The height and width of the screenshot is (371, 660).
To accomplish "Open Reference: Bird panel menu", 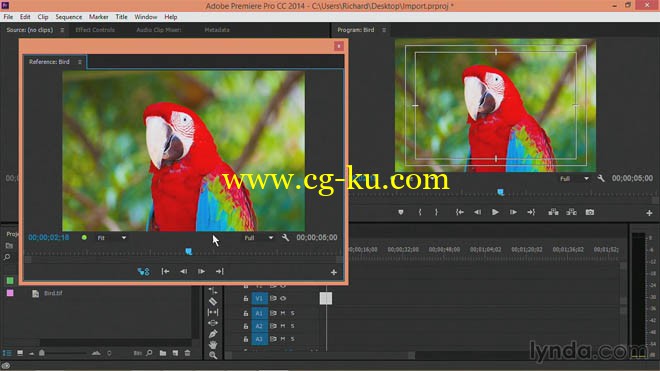I will (80, 62).
